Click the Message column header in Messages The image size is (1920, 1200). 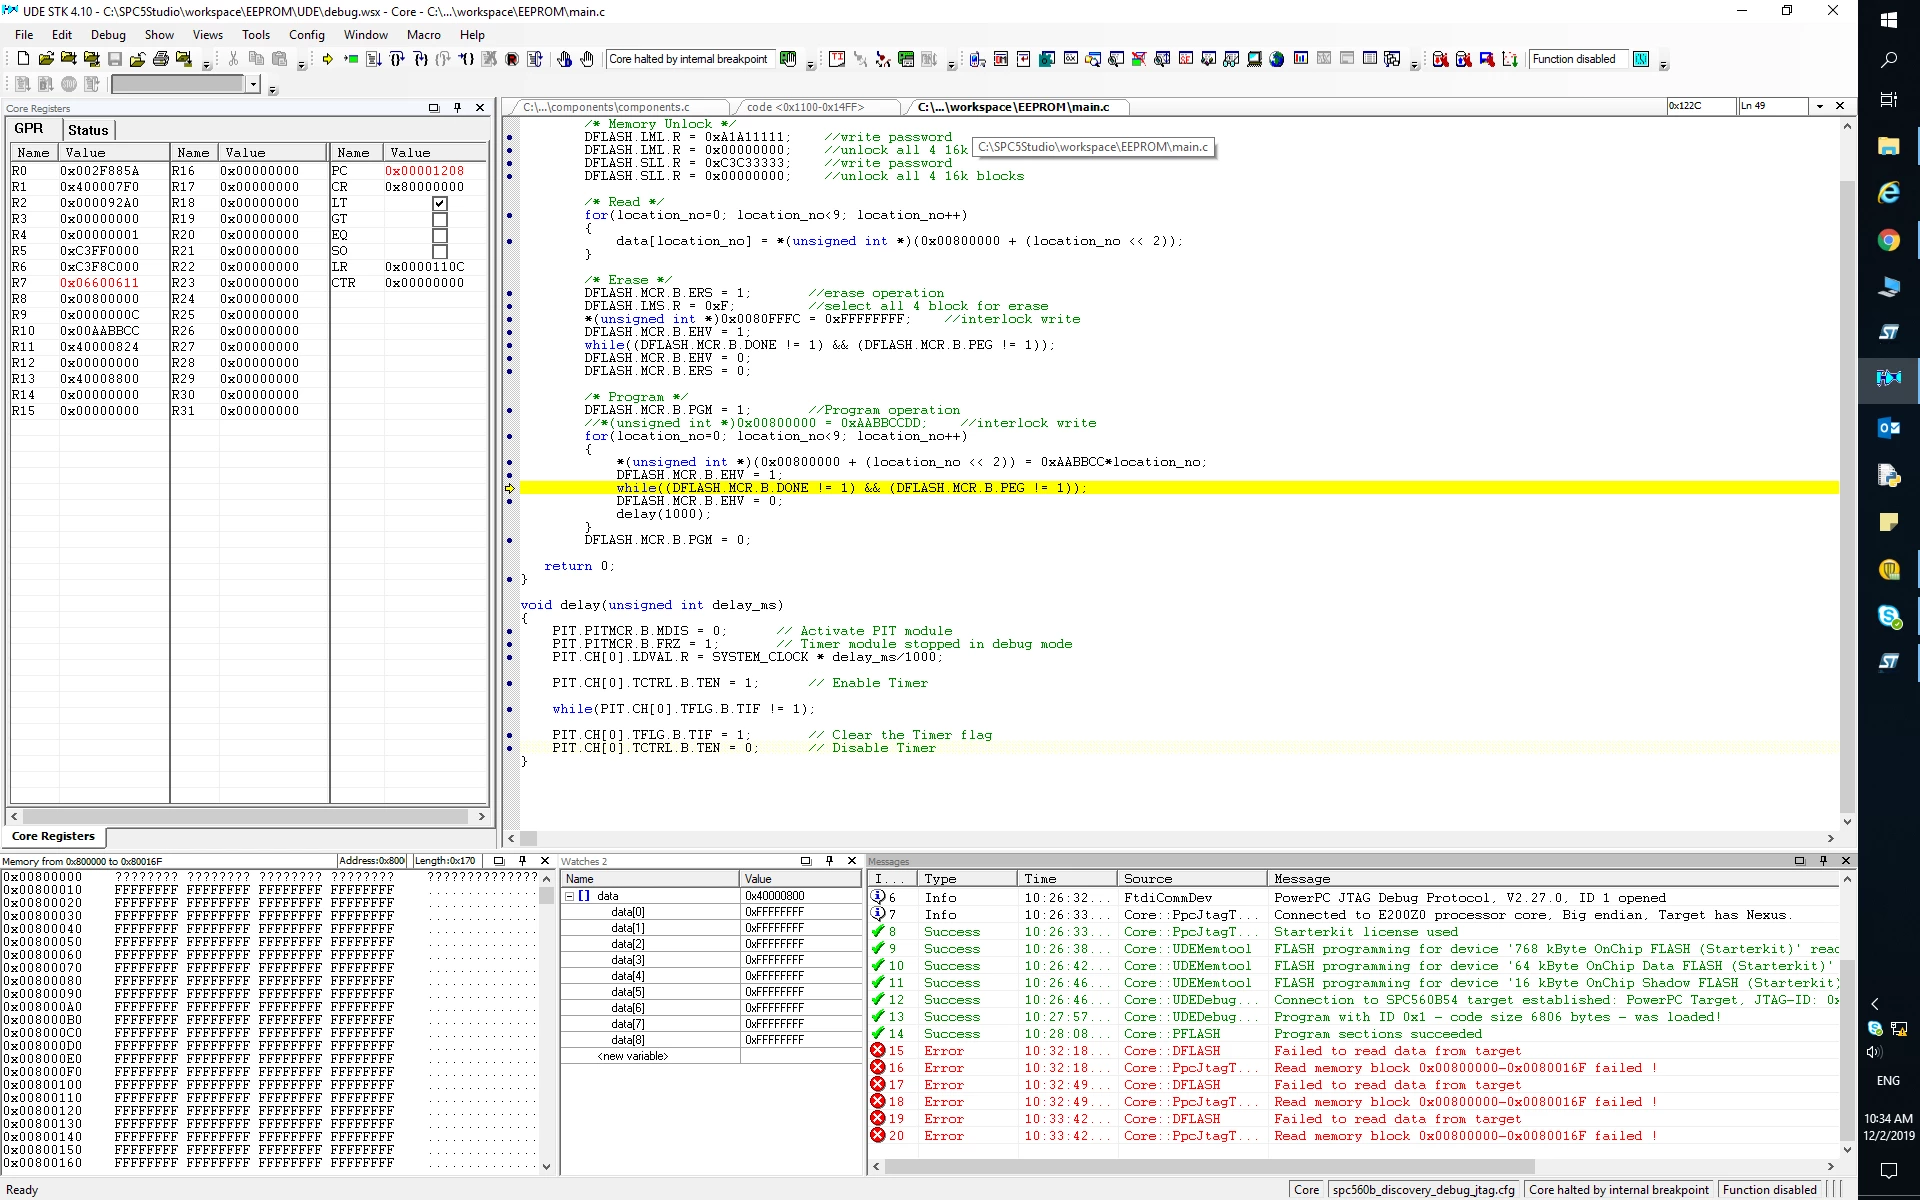(x=1553, y=879)
